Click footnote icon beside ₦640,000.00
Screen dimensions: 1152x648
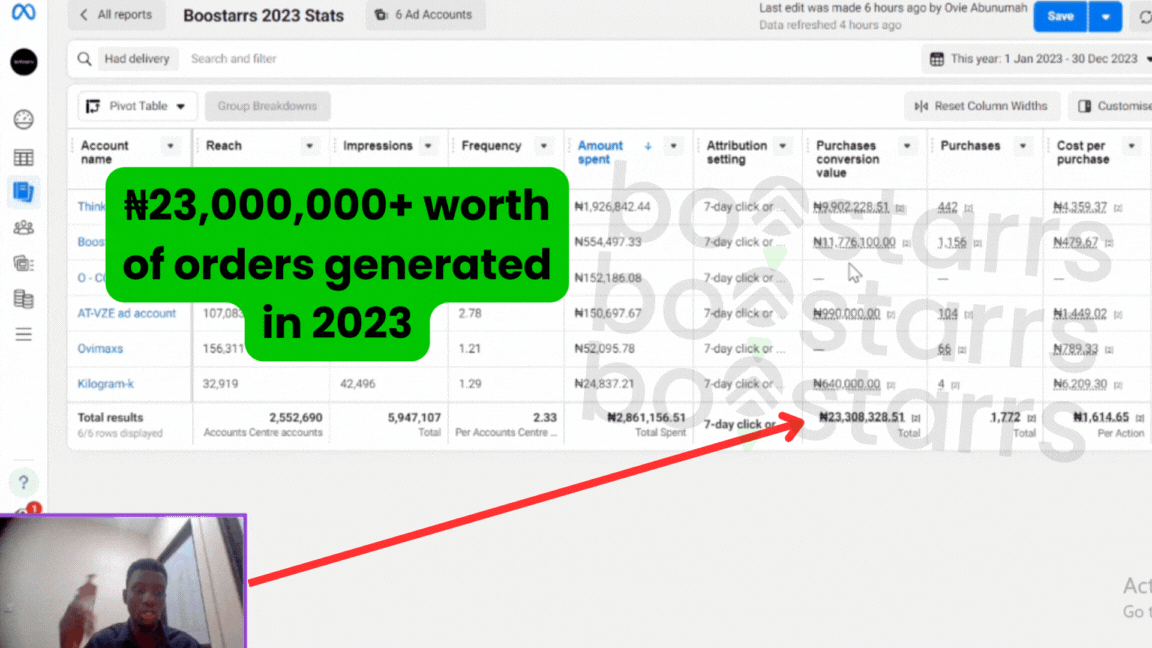coord(891,385)
